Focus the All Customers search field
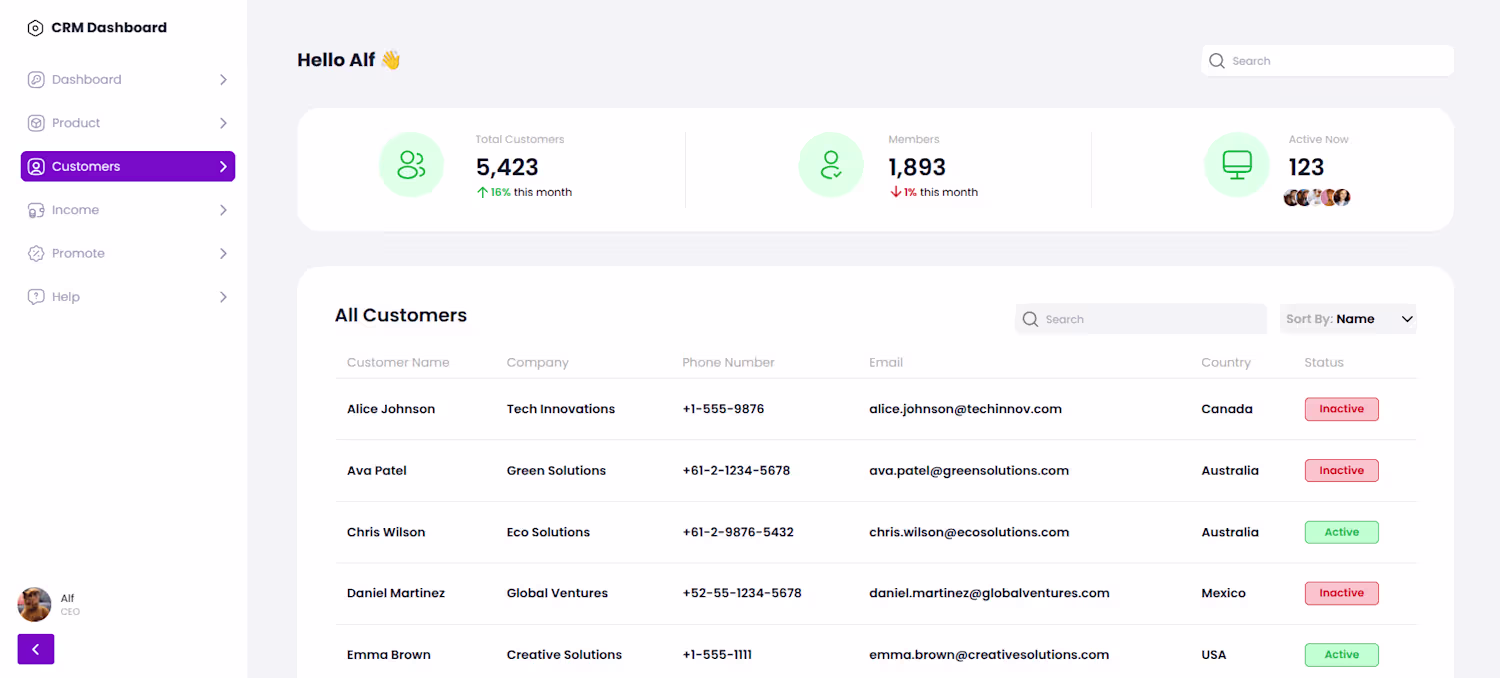The height and width of the screenshot is (678, 1500). [x=1141, y=319]
